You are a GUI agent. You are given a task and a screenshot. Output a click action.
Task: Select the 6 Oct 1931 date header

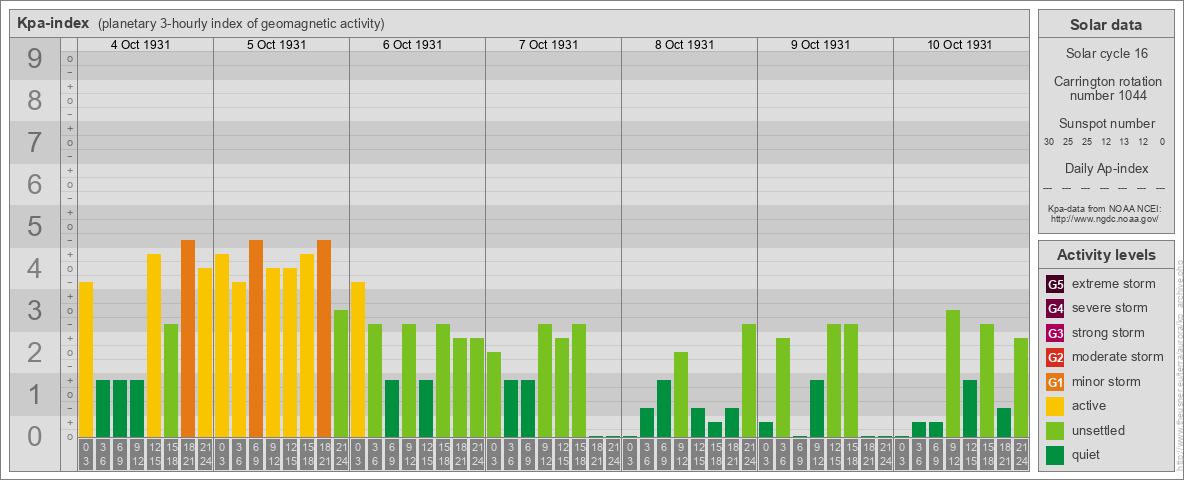tap(412, 45)
